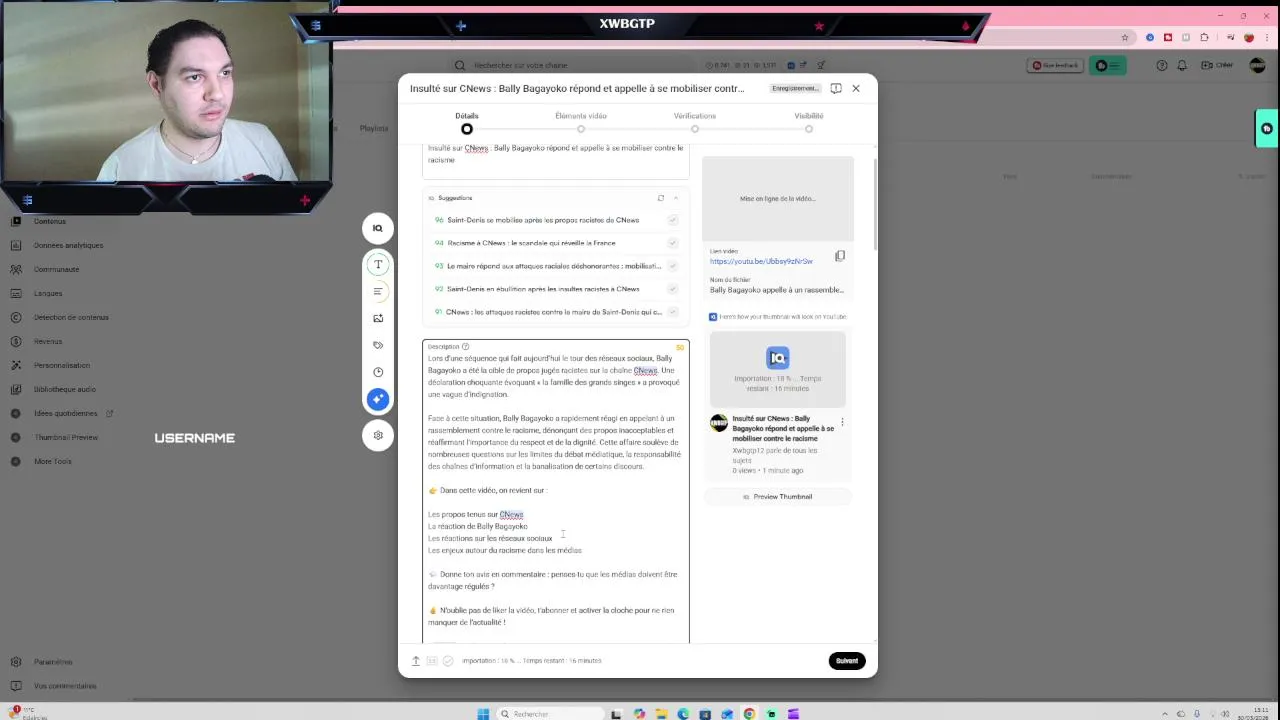Viewport: 1280px width, 720px height.
Task: Open the Description help question mark
Action: [465, 347]
